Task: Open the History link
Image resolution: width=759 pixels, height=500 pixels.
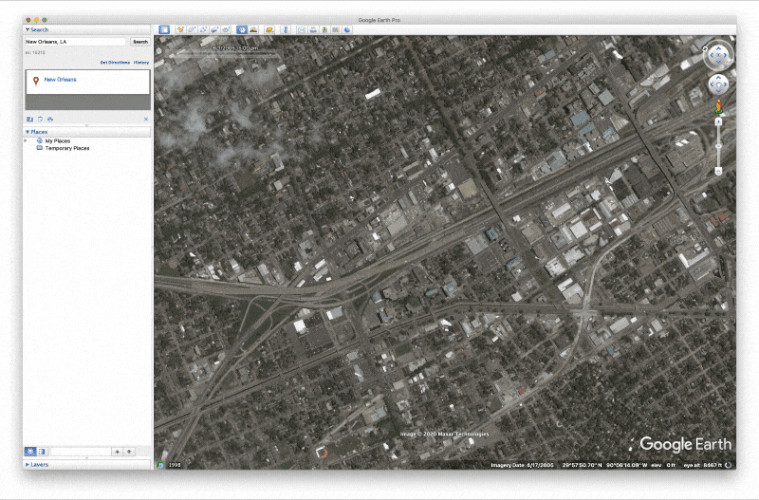Action: pyautogui.click(x=141, y=62)
